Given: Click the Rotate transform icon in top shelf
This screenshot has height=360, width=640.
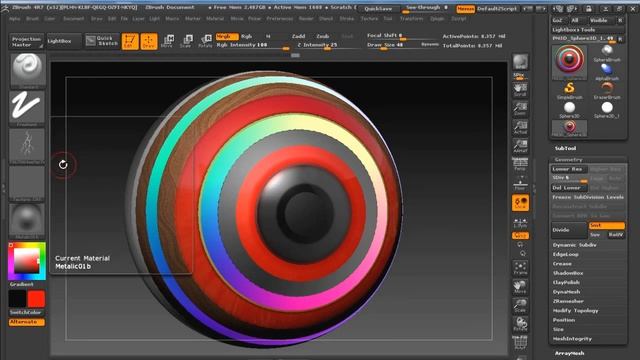Looking at the screenshot, I should pyautogui.click(x=205, y=41).
